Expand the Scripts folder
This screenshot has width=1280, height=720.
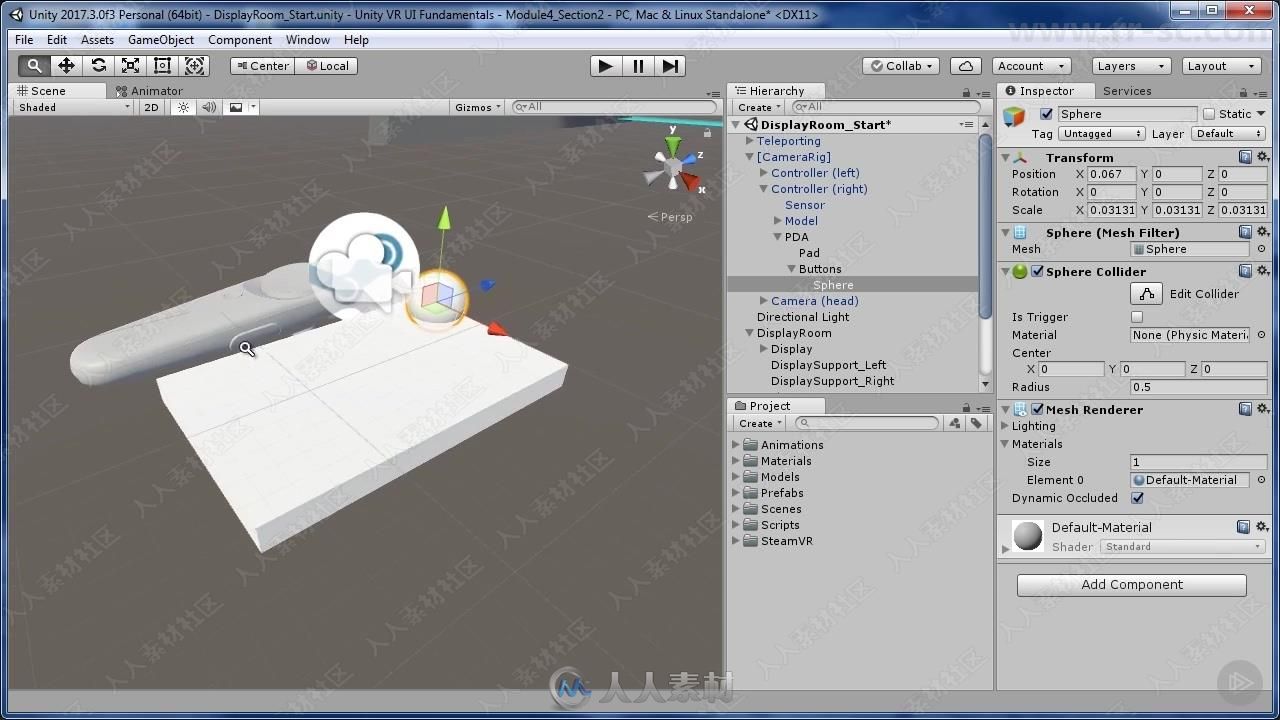736,525
